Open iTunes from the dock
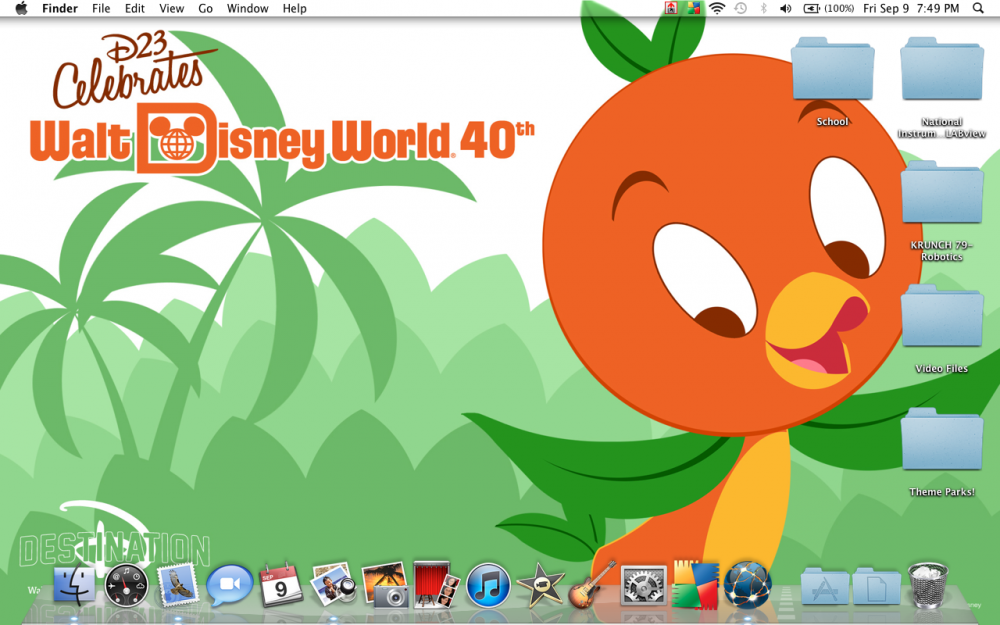 [490, 585]
